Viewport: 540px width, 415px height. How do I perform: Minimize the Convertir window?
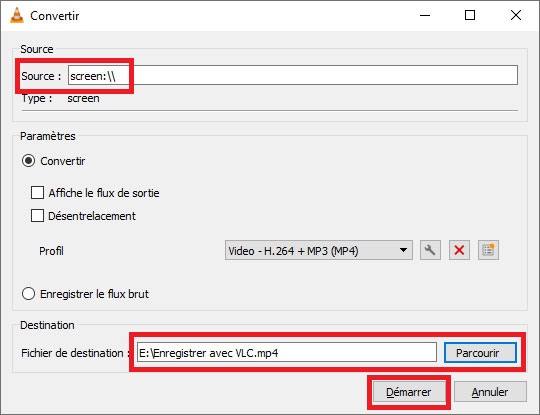tap(425, 15)
